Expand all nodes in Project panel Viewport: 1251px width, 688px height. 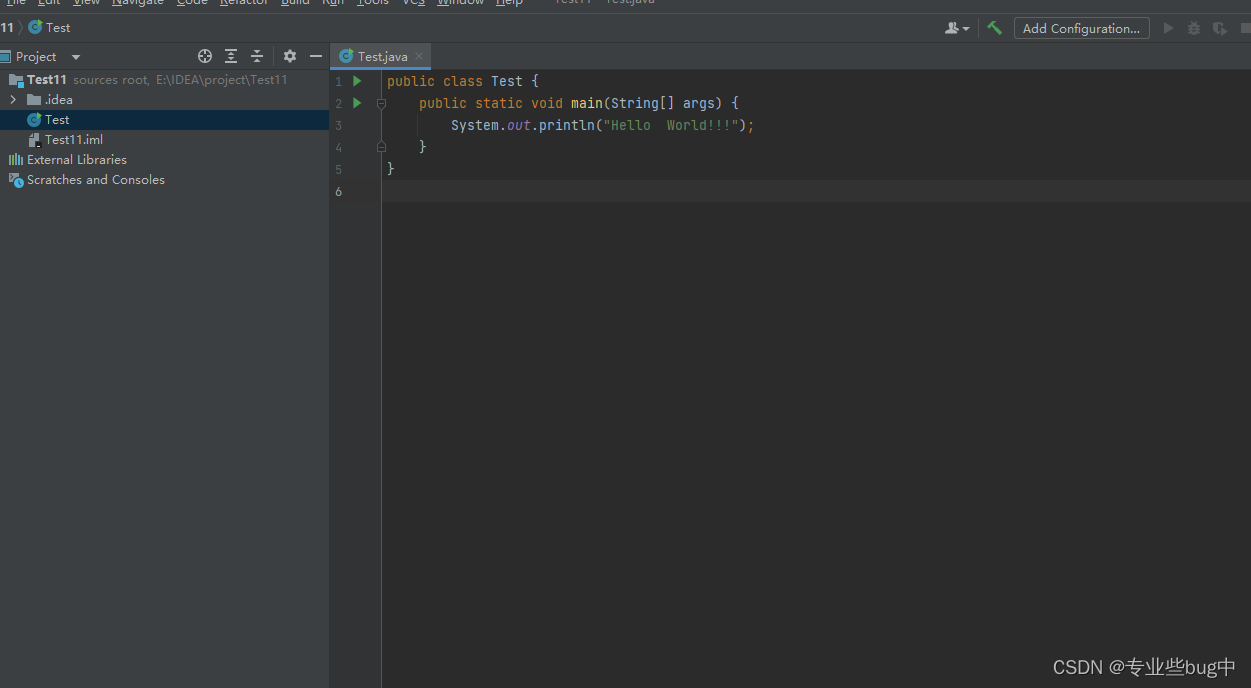coord(231,57)
